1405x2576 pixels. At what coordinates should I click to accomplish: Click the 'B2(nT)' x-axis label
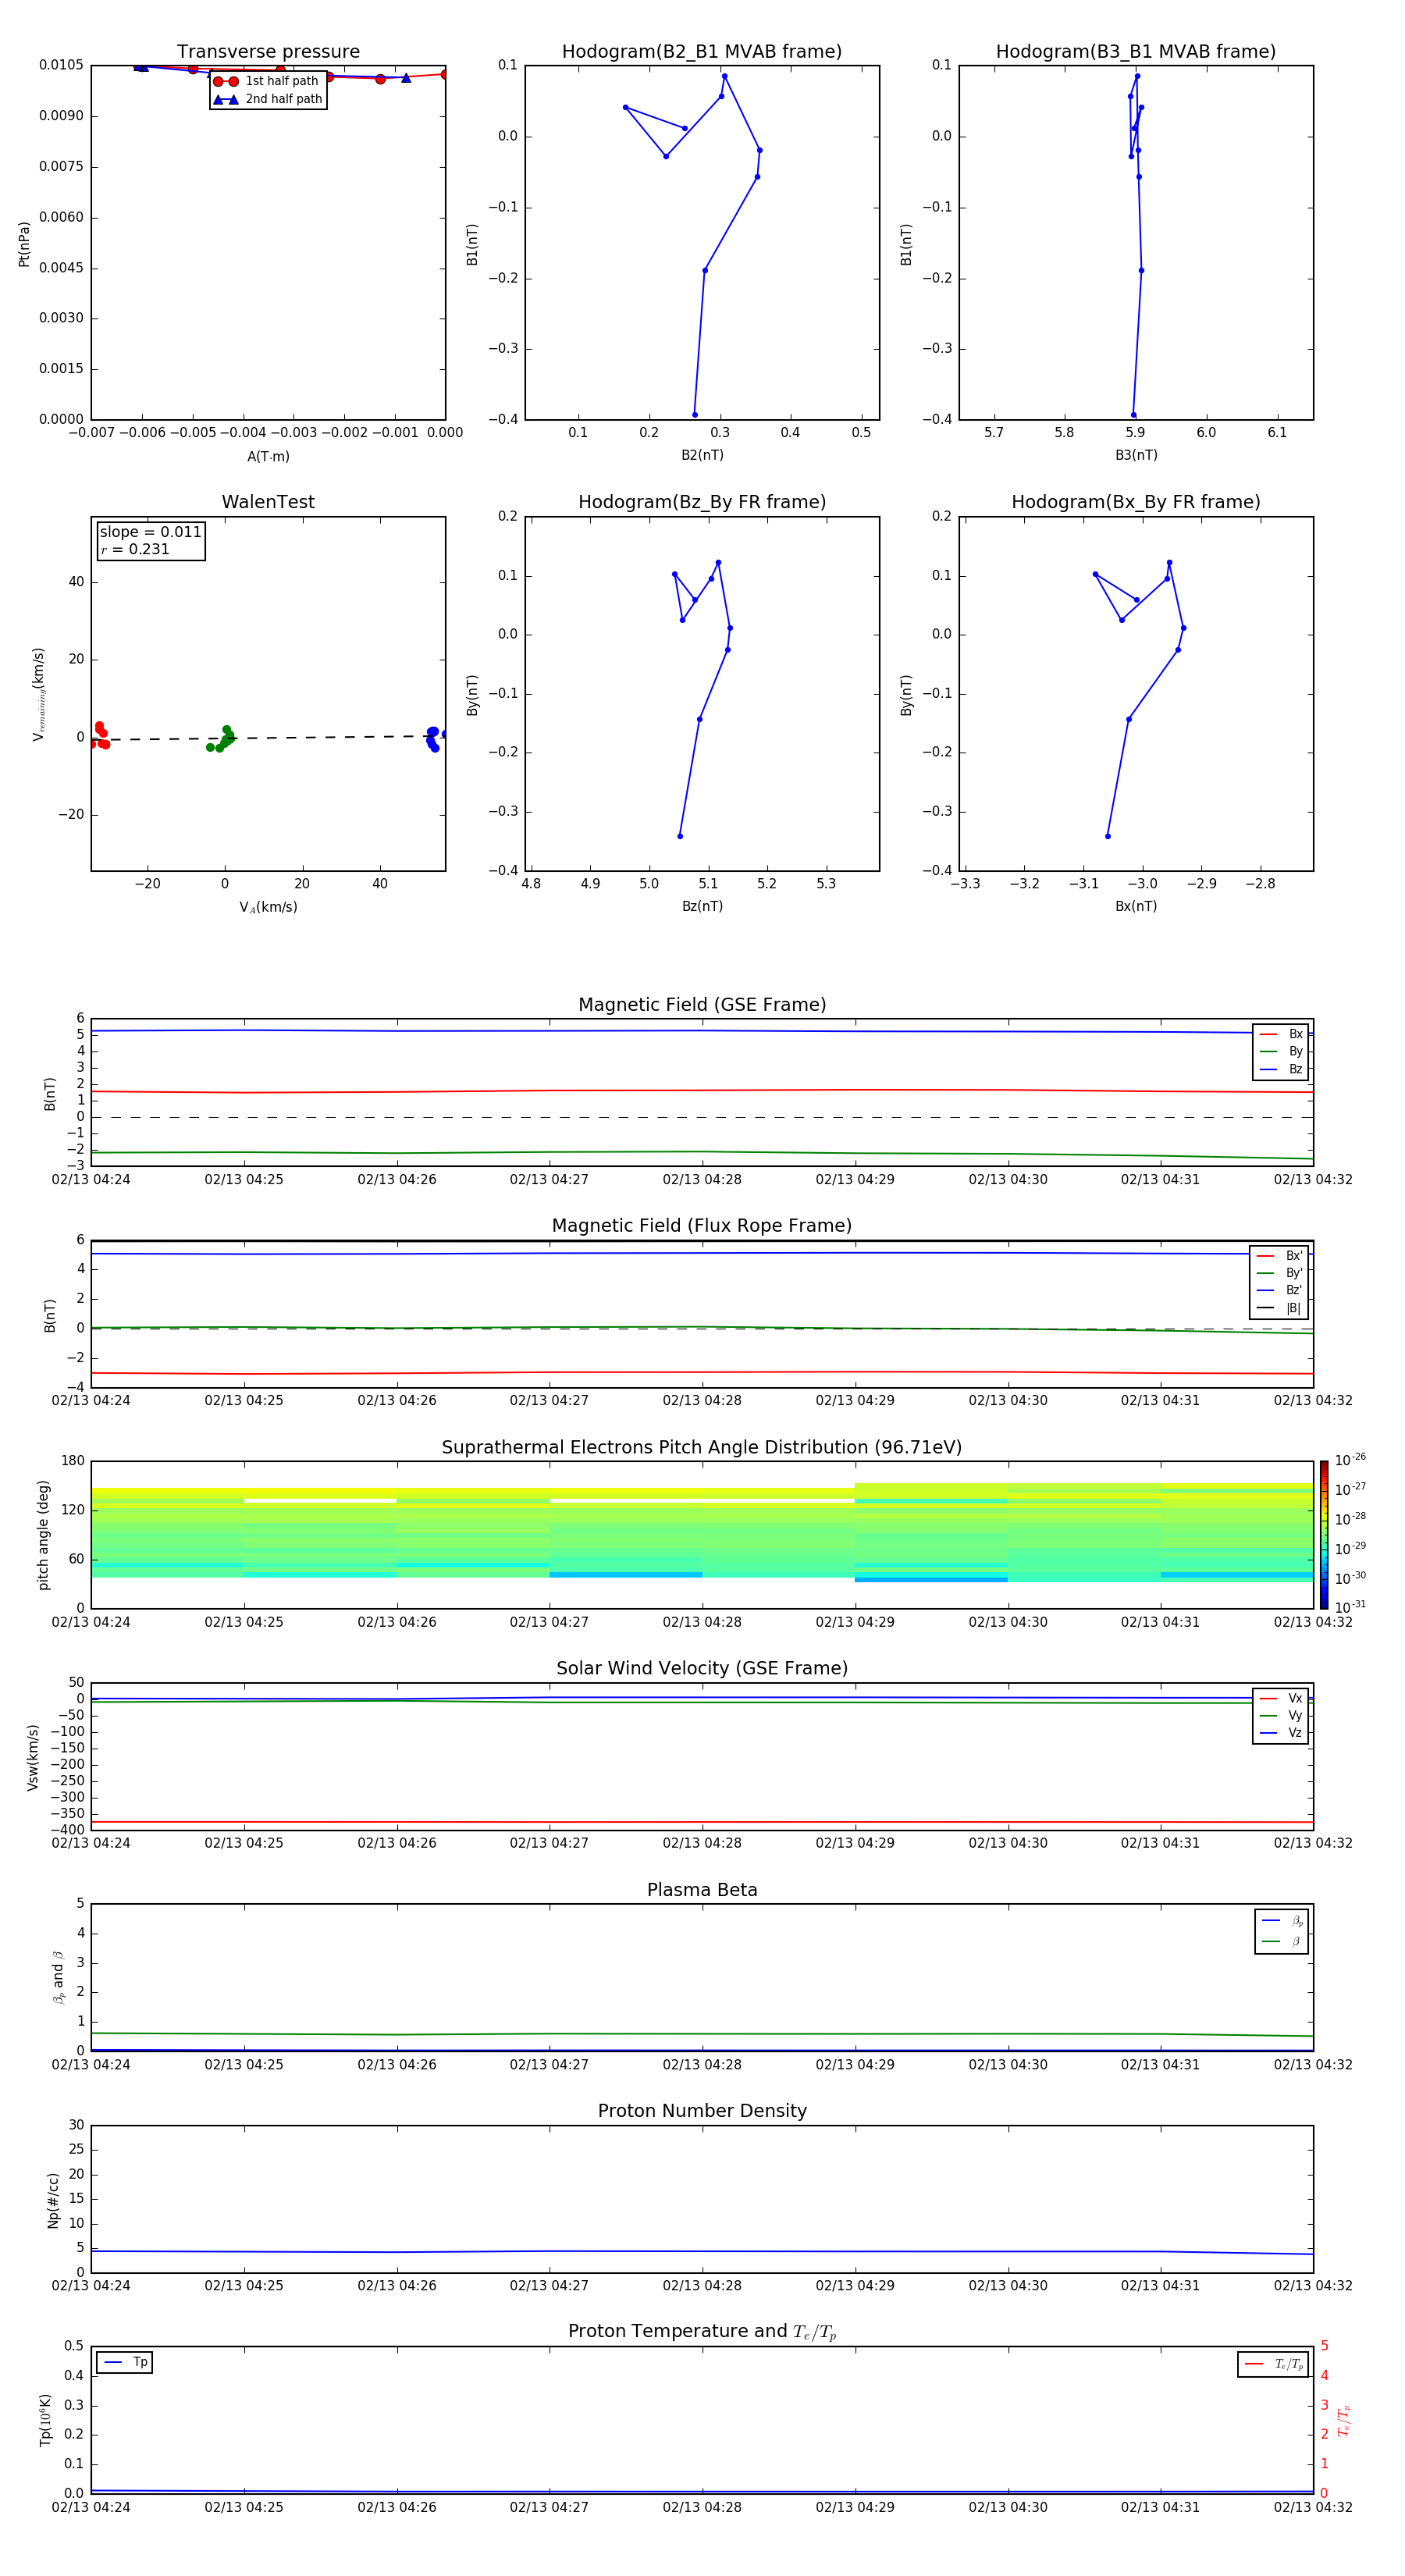[702, 455]
